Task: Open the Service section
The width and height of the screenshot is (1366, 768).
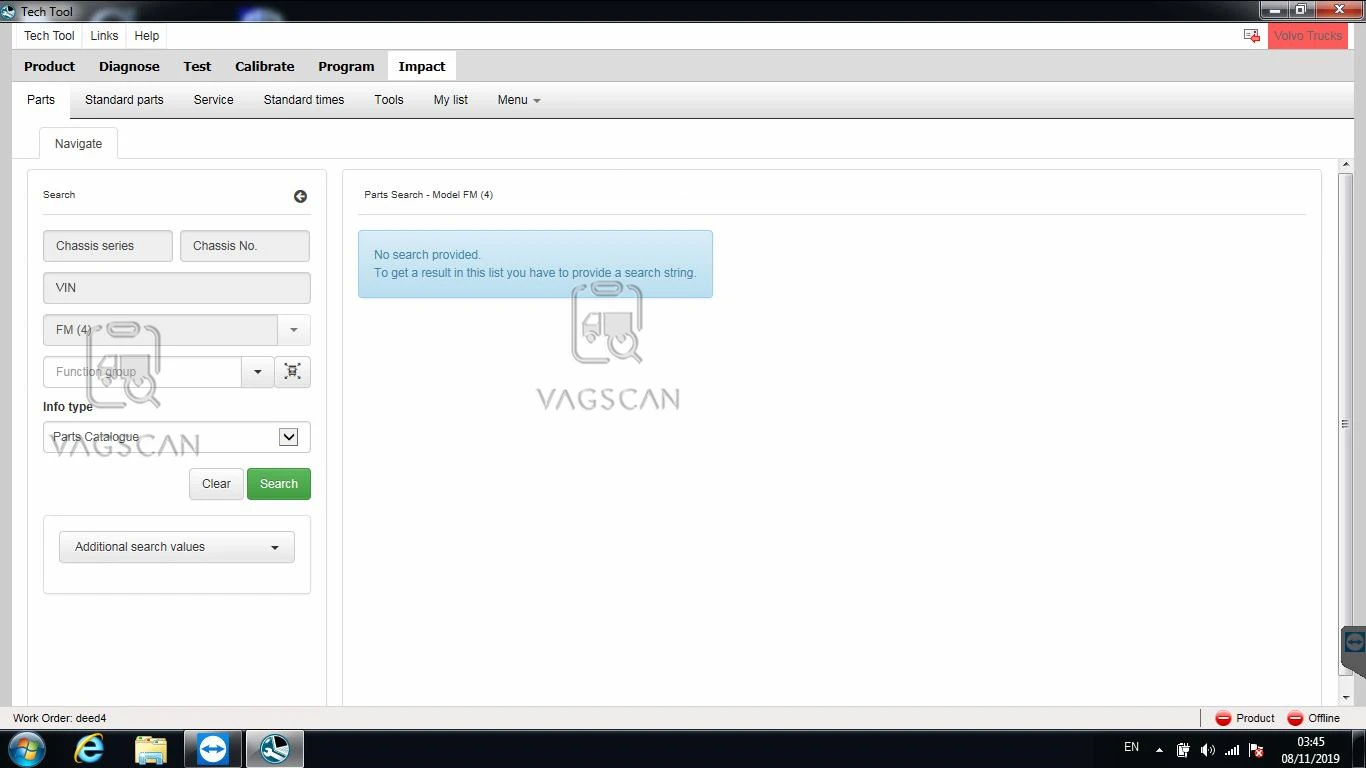Action: coord(213,100)
